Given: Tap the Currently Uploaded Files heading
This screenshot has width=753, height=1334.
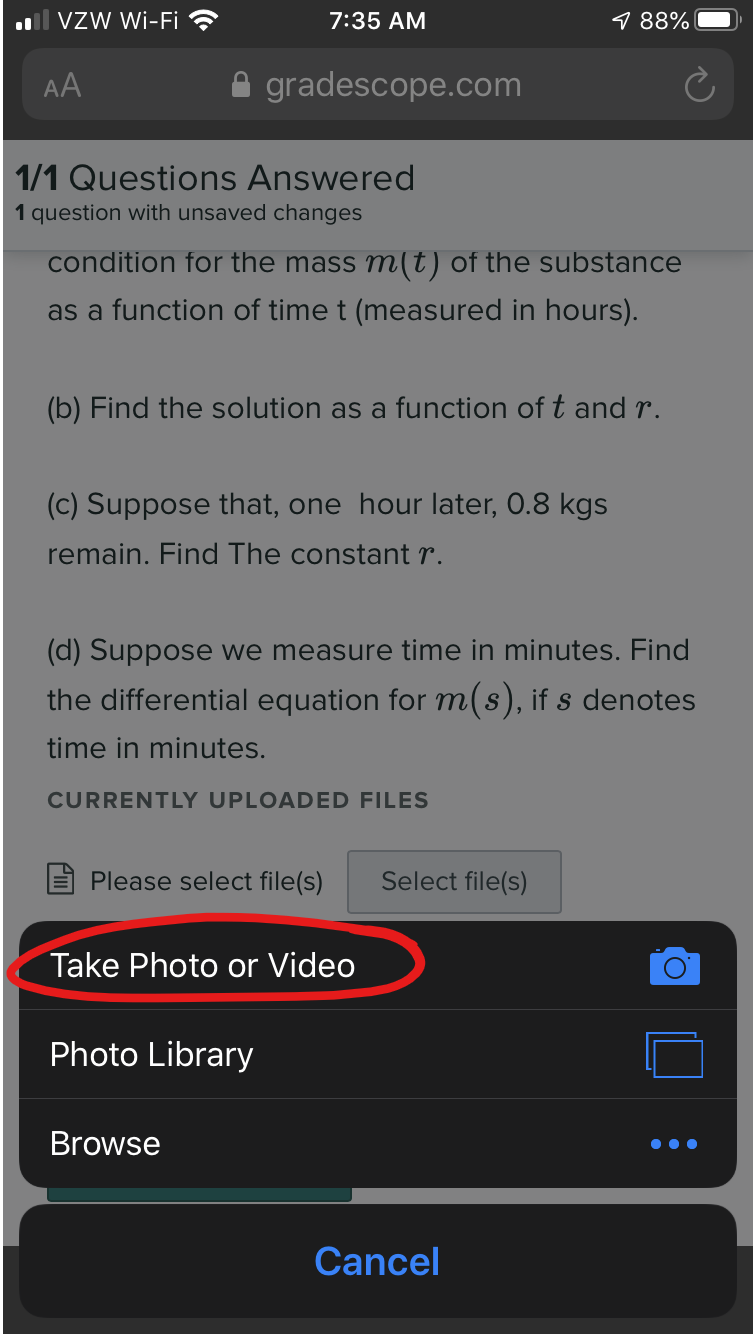Looking at the screenshot, I should point(238,800).
